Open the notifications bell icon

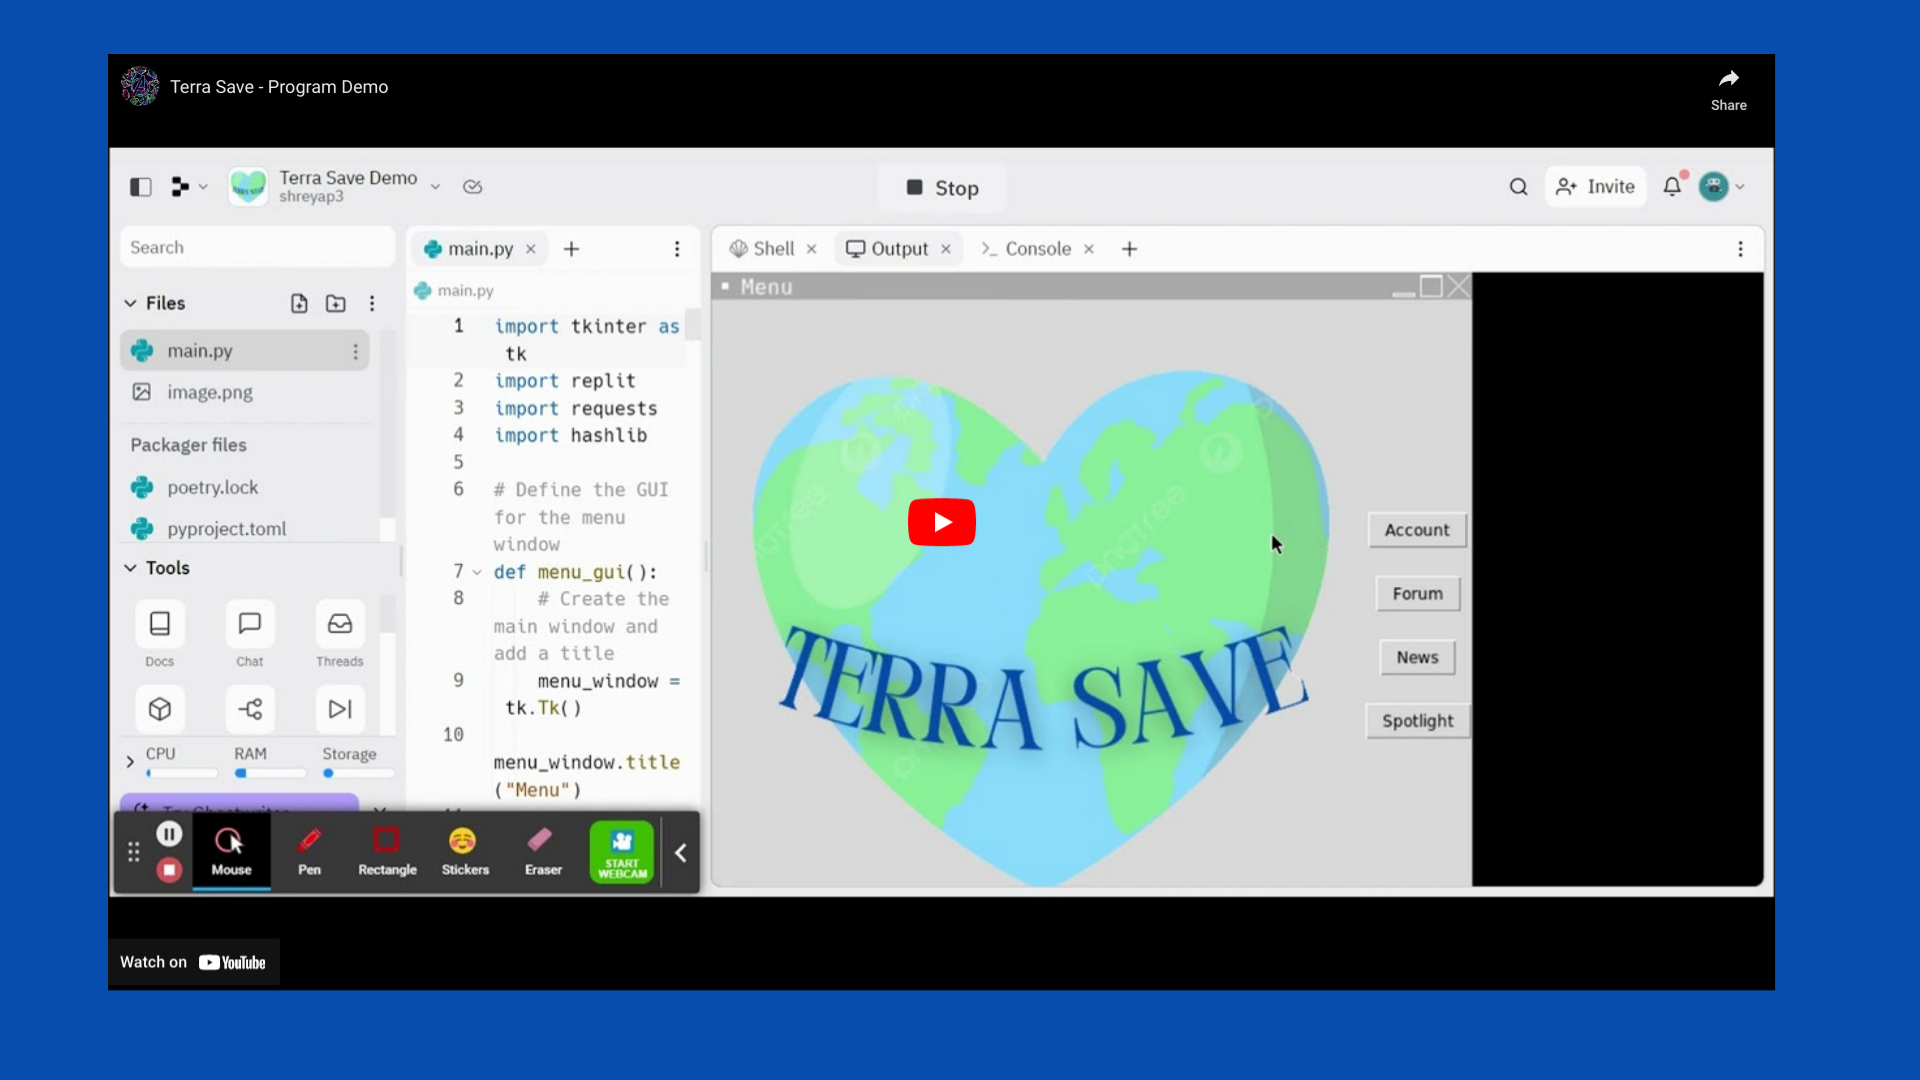tap(1672, 187)
